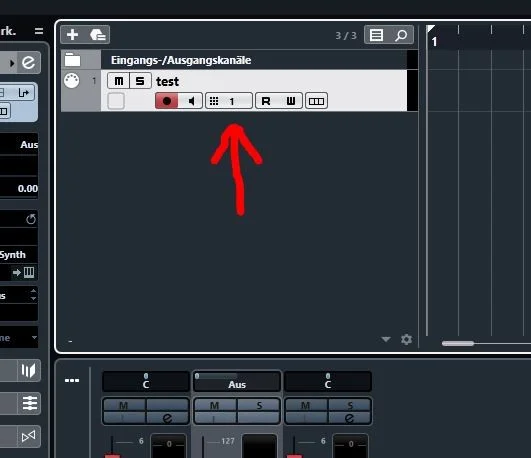Enable Read automation R on test track
This screenshot has height=458, width=531.
pyautogui.click(x=267, y=101)
